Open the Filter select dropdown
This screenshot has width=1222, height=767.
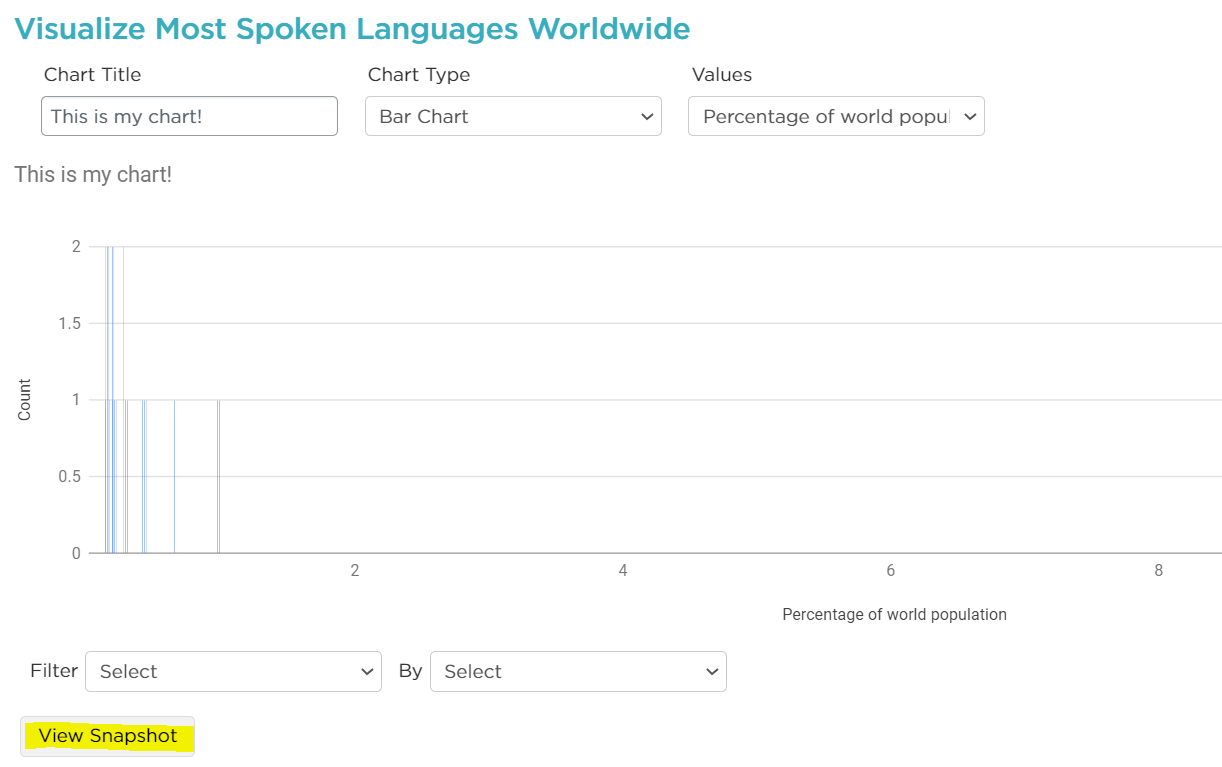(x=233, y=671)
